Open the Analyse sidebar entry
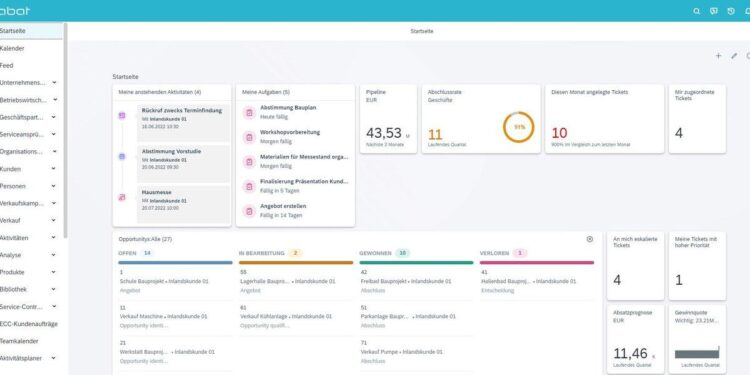This screenshot has height=375, width=750. tap(31, 255)
